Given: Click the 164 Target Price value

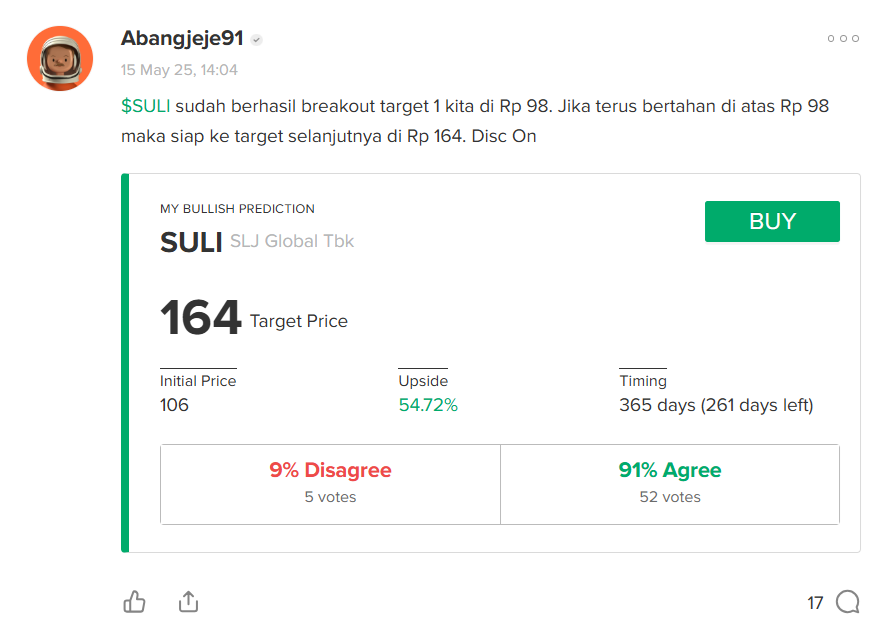Looking at the screenshot, I should click(x=201, y=318).
